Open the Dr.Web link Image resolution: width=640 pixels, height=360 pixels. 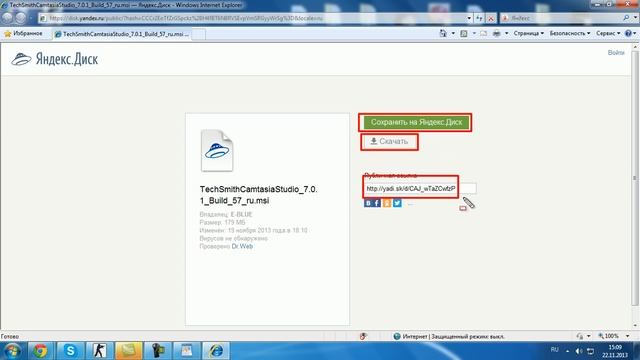point(242,246)
